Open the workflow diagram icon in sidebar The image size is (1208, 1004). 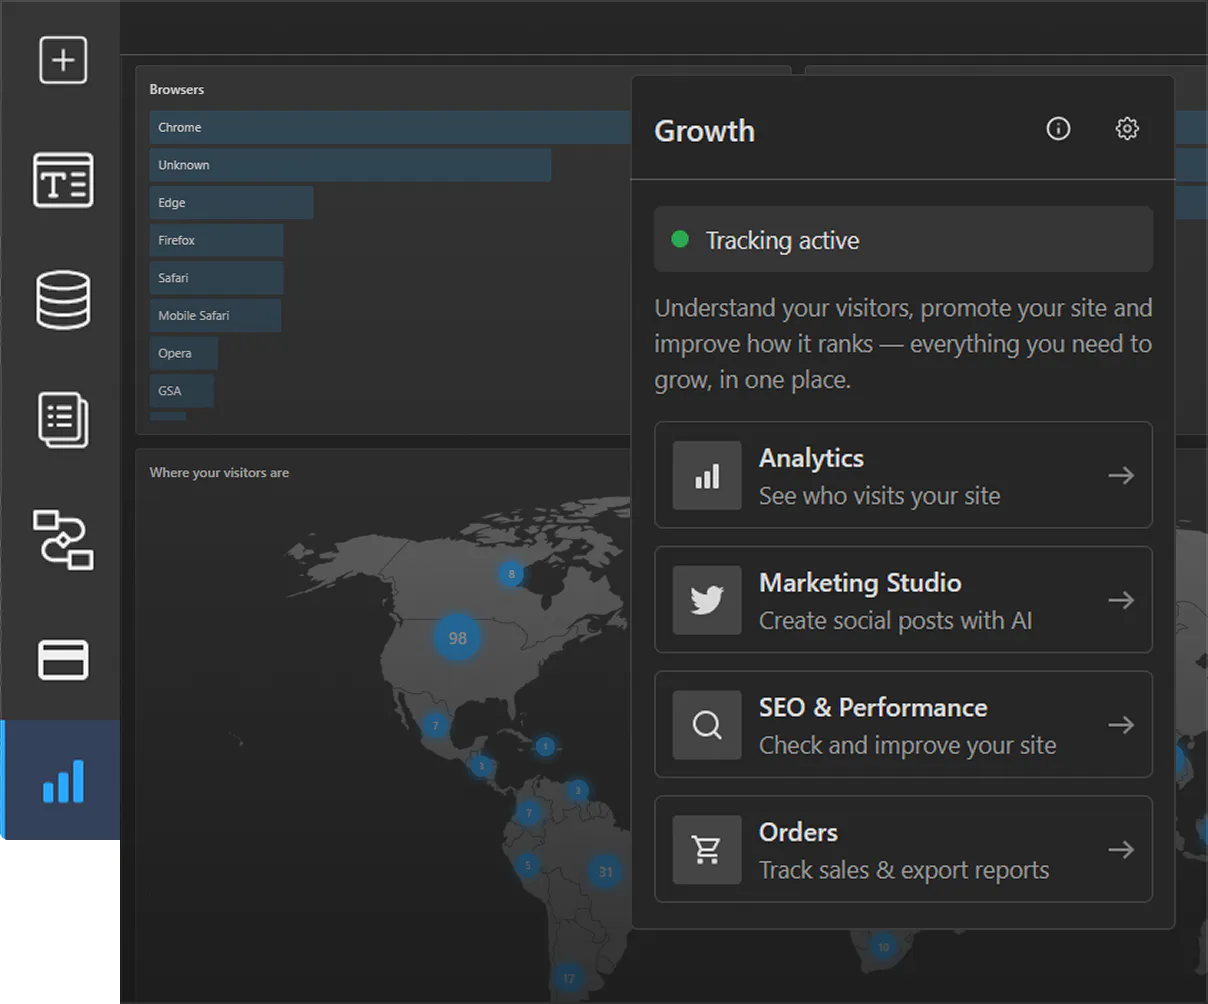tap(63, 540)
